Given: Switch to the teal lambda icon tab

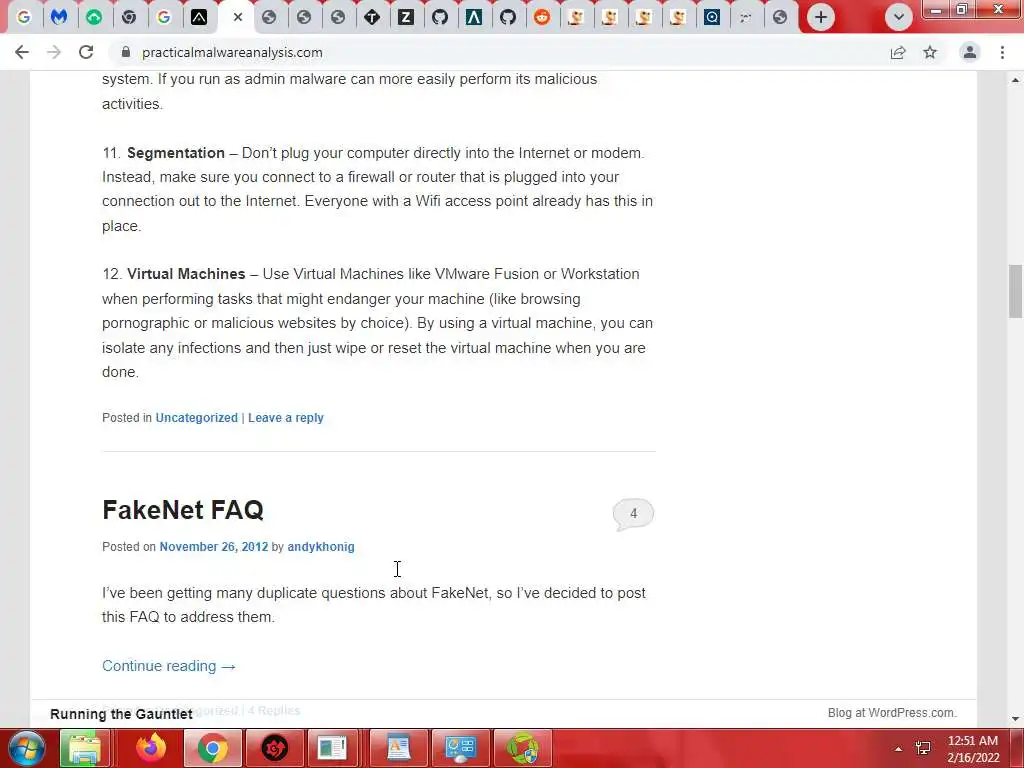Looking at the screenshot, I should tap(474, 17).
